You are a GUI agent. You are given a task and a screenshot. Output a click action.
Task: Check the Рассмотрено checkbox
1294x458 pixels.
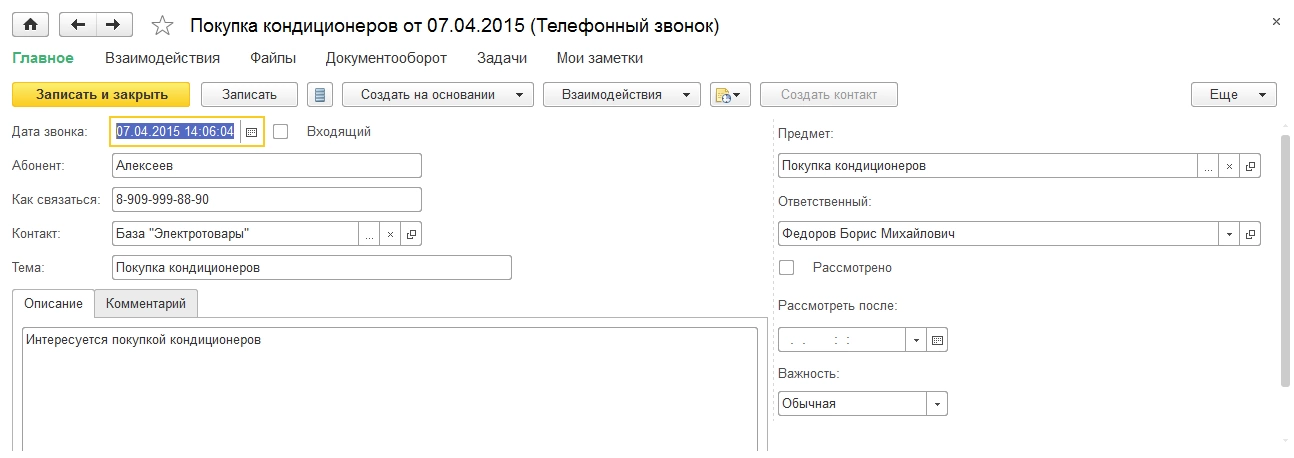787,268
